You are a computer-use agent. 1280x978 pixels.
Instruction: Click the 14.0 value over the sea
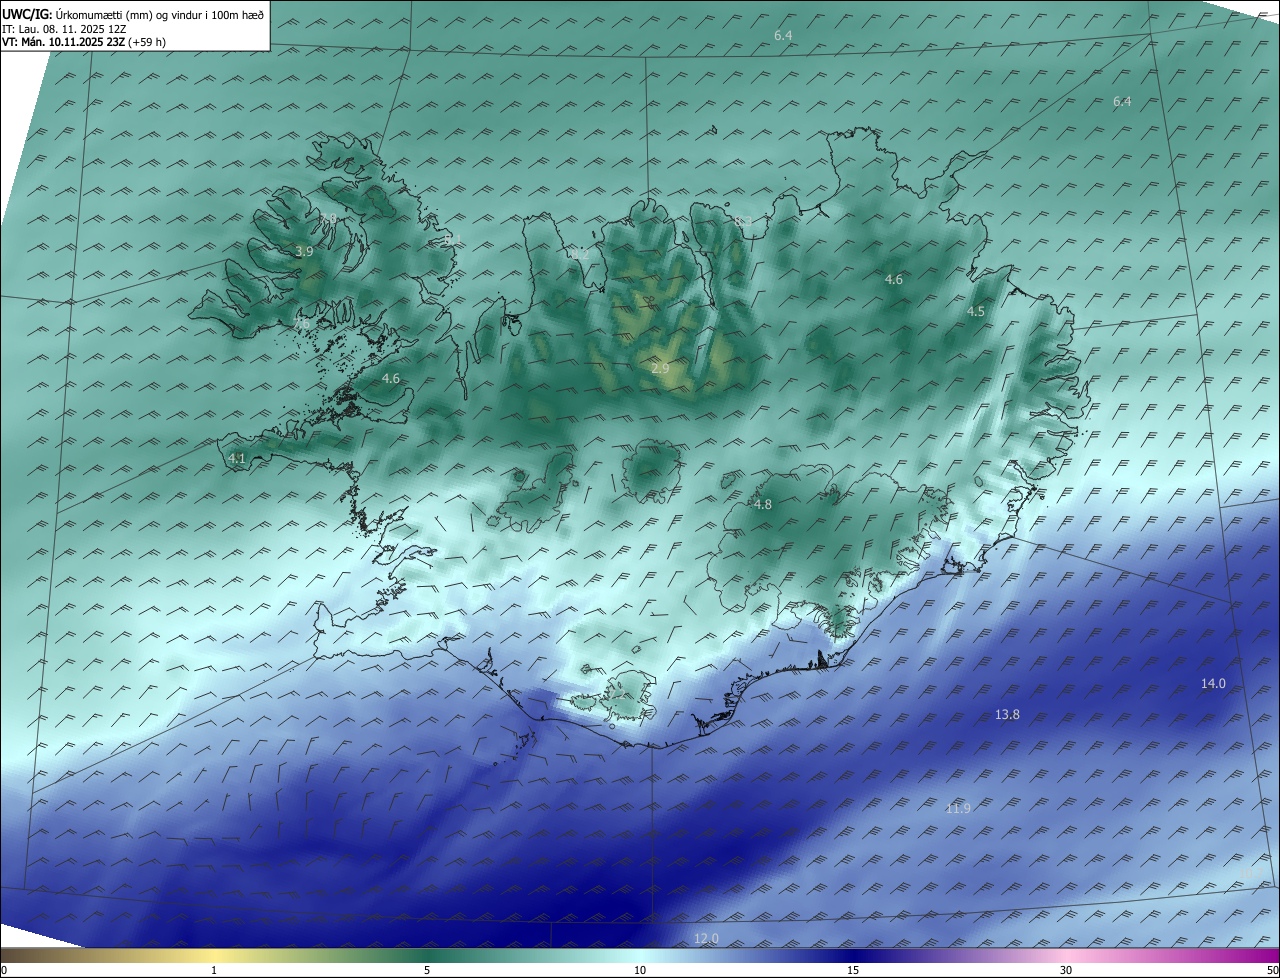[x=1213, y=684]
